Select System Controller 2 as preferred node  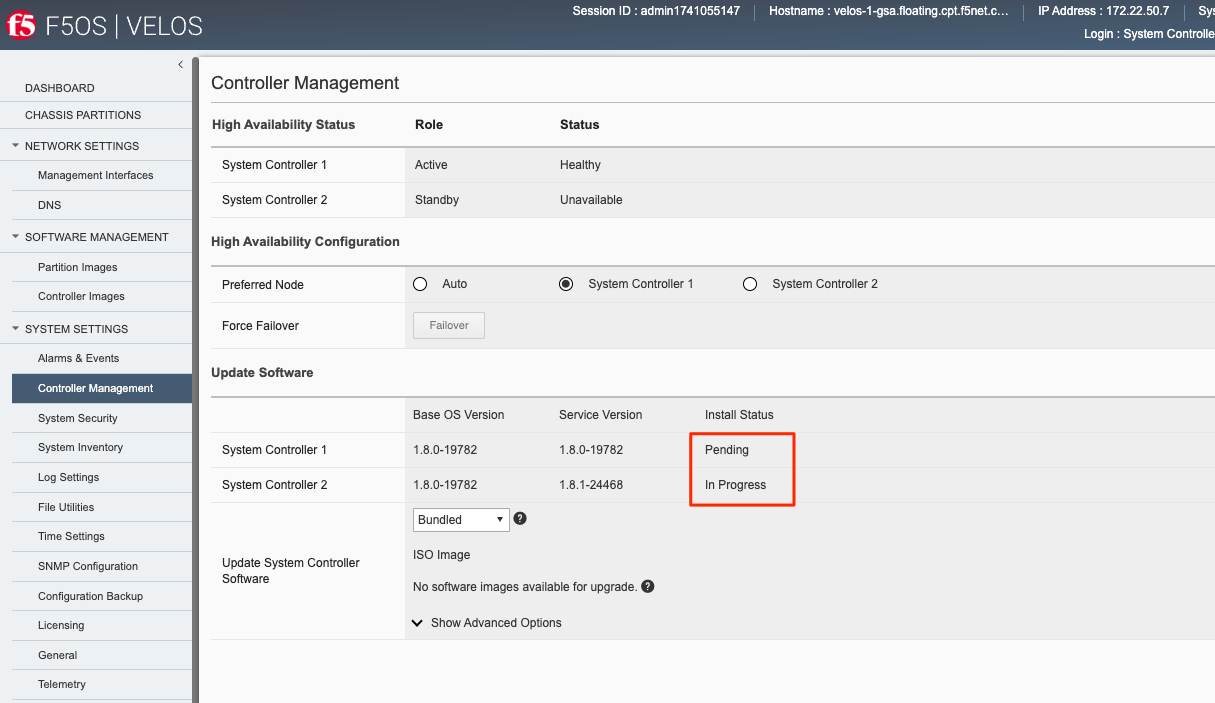pos(750,284)
